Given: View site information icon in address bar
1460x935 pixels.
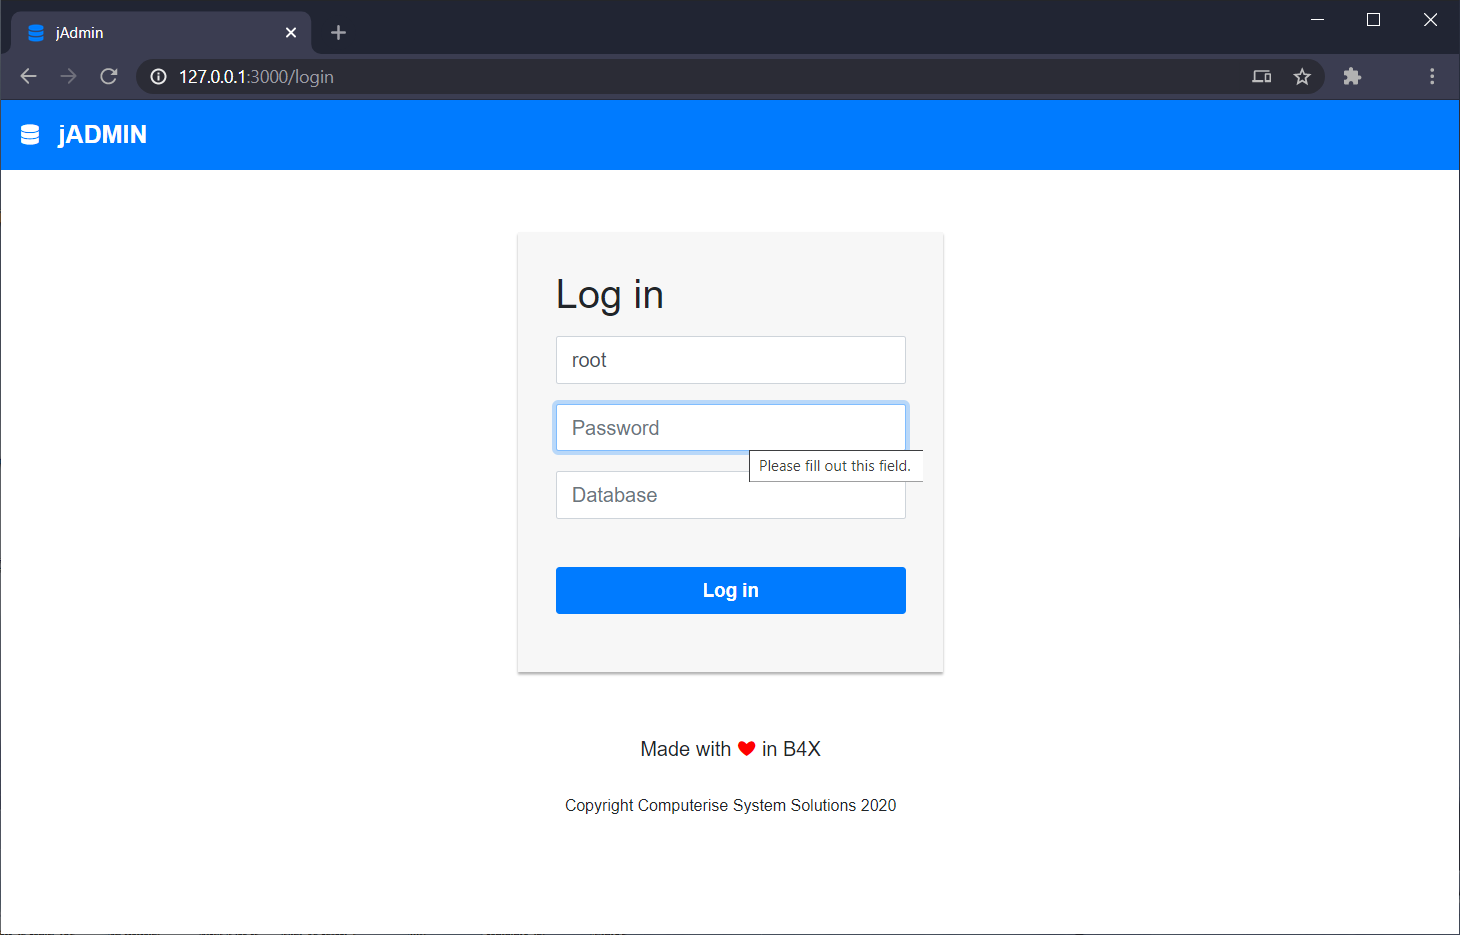Looking at the screenshot, I should (x=158, y=76).
